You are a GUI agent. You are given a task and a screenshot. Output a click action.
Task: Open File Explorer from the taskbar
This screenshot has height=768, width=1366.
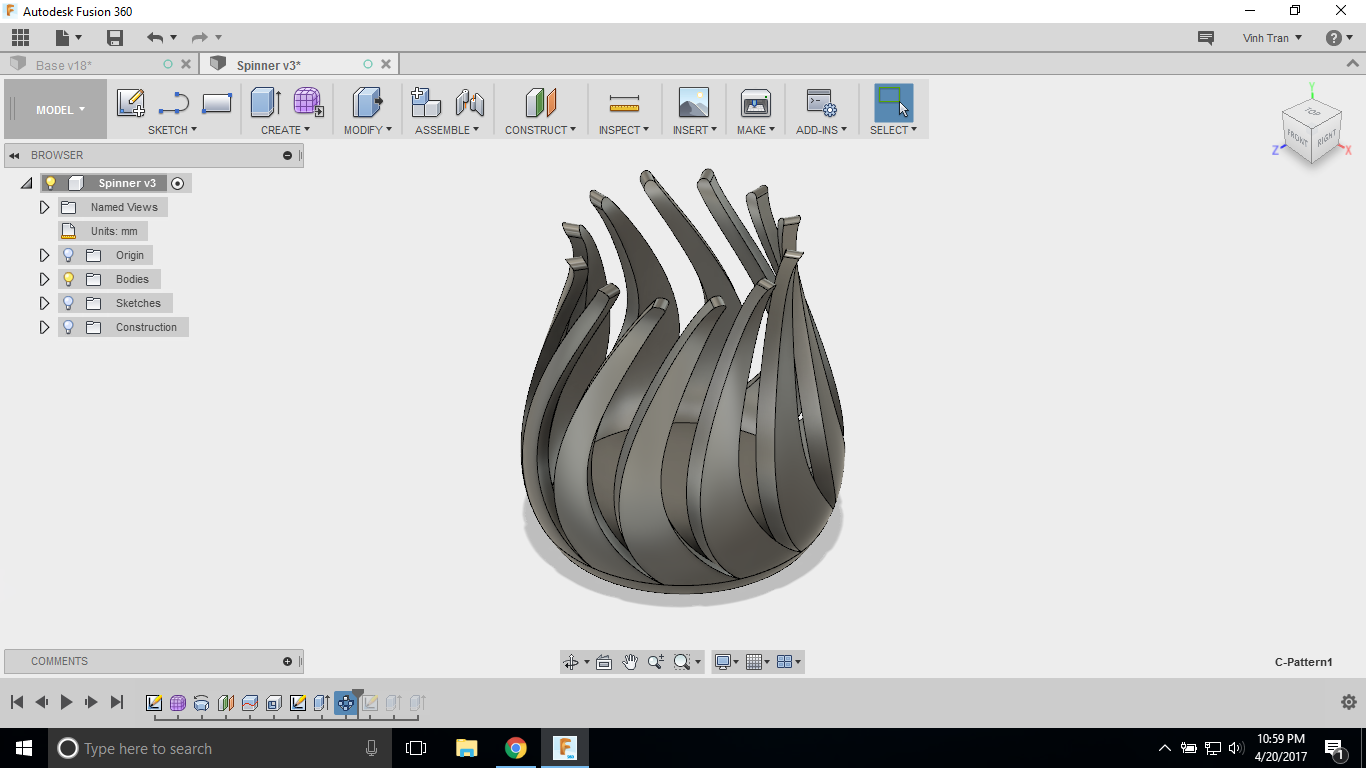(466, 748)
